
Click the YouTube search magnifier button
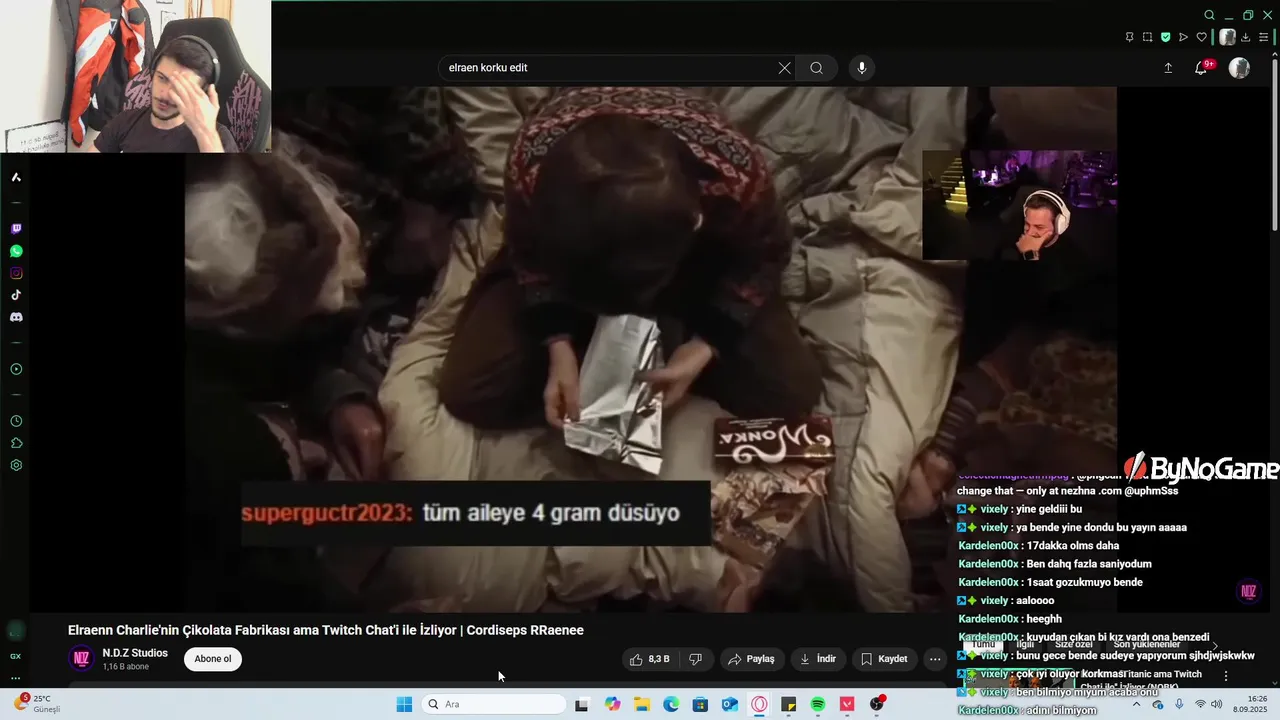point(817,68)
